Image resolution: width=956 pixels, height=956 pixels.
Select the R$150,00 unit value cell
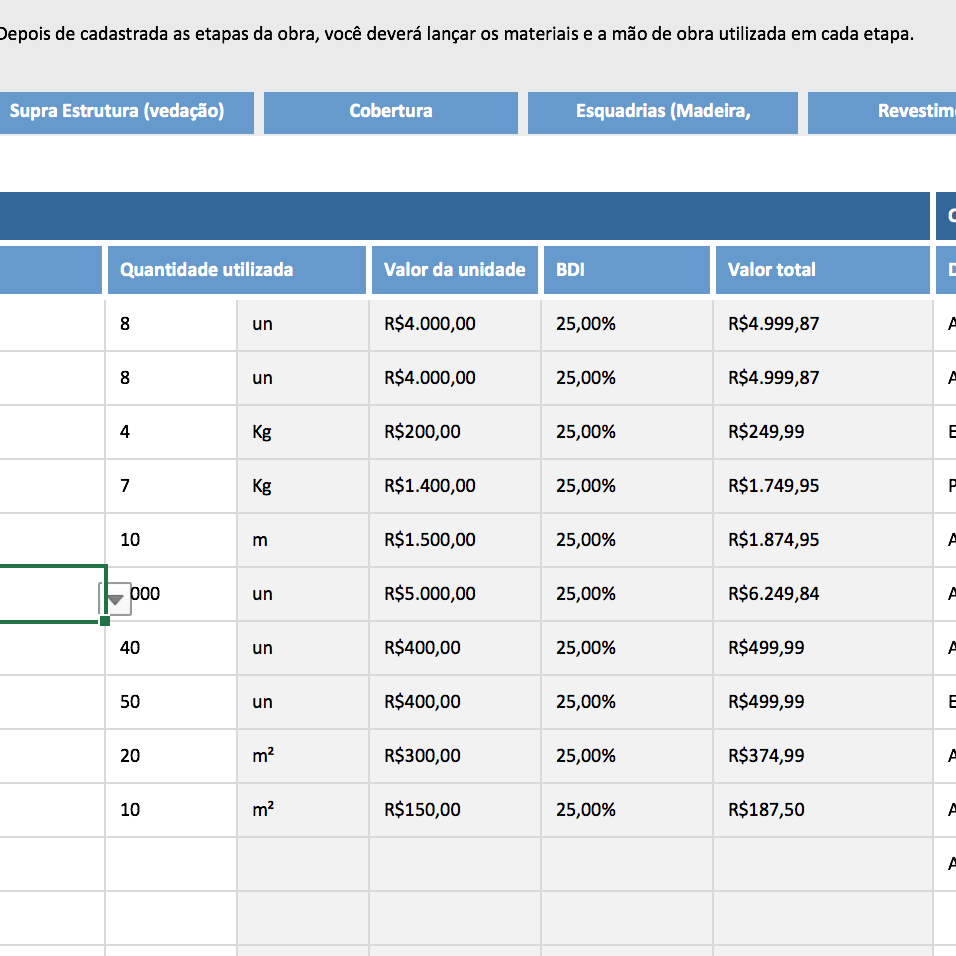(454, 810)
